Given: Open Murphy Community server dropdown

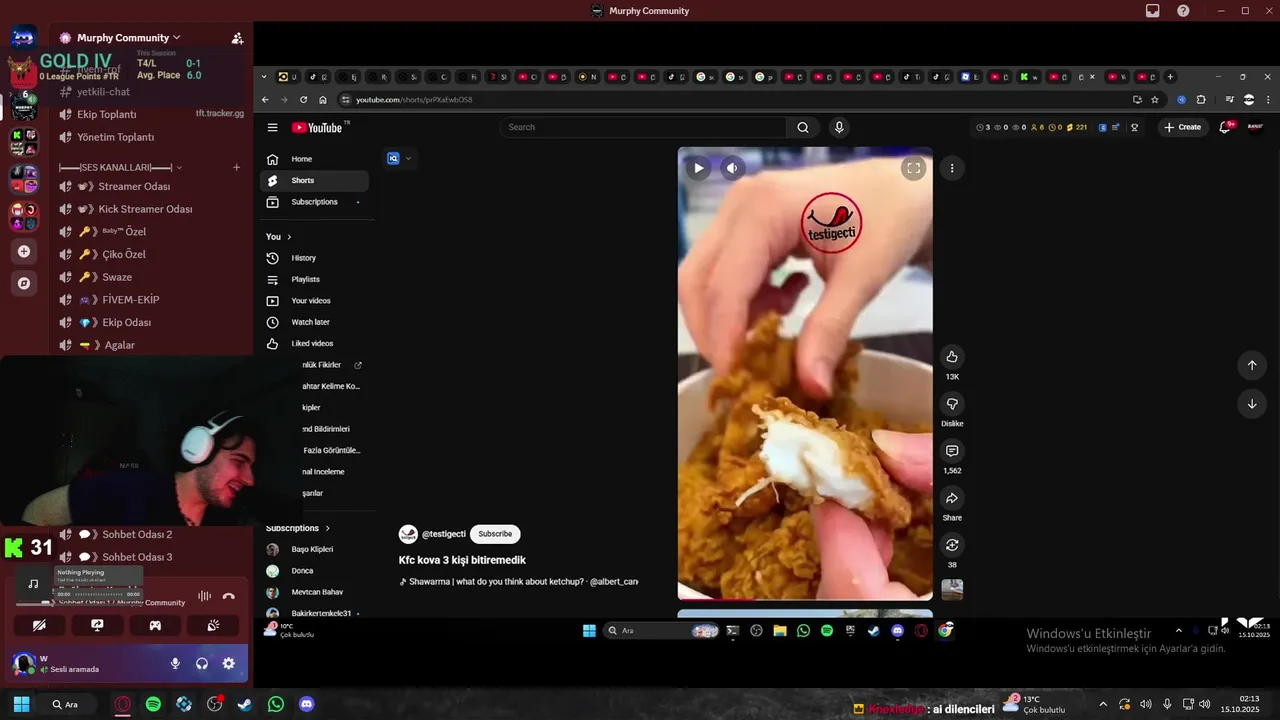Looking at the screenshot, I should [128, 38].
